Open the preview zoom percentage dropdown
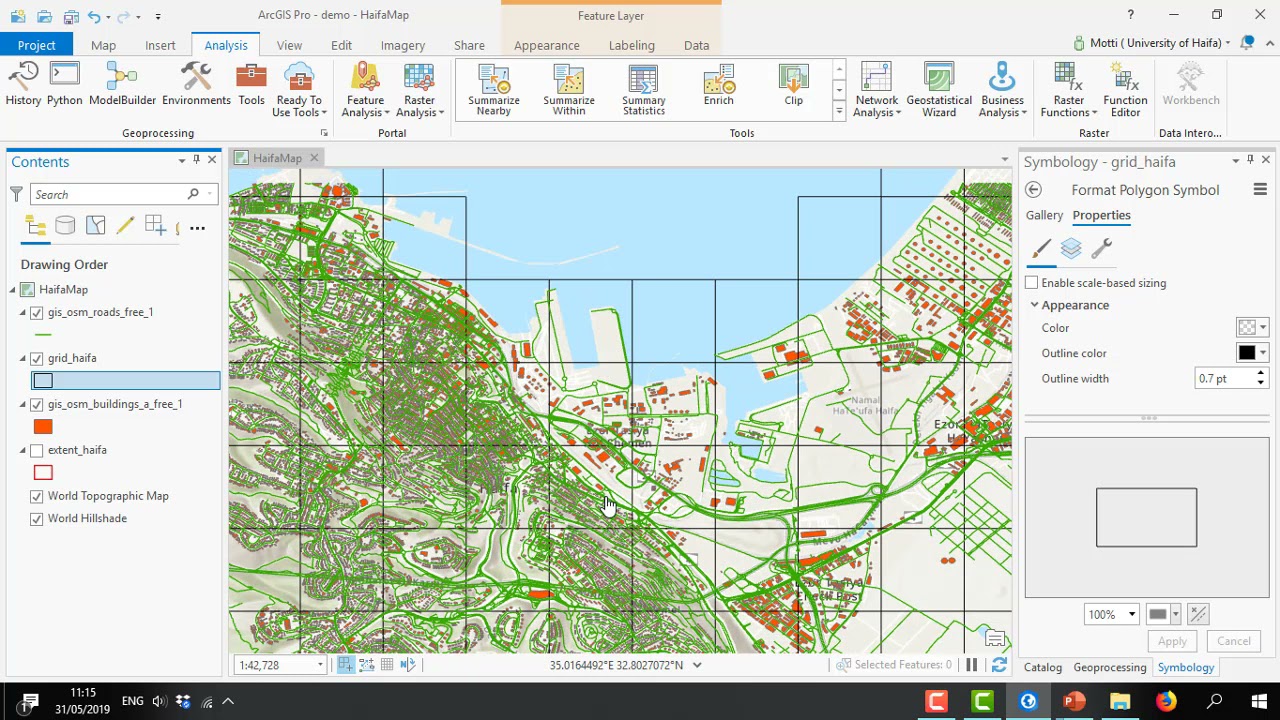 pyautogui.click(x=1131, y=615)
